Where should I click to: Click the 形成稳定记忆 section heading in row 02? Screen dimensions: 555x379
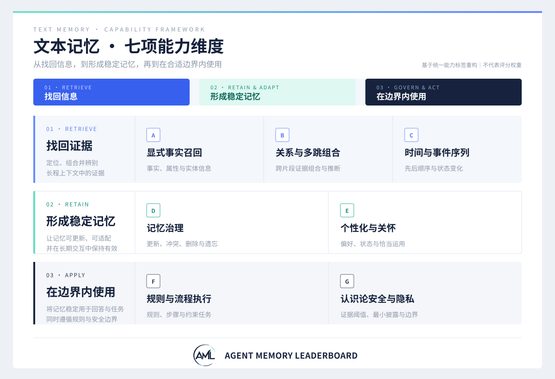80,221
